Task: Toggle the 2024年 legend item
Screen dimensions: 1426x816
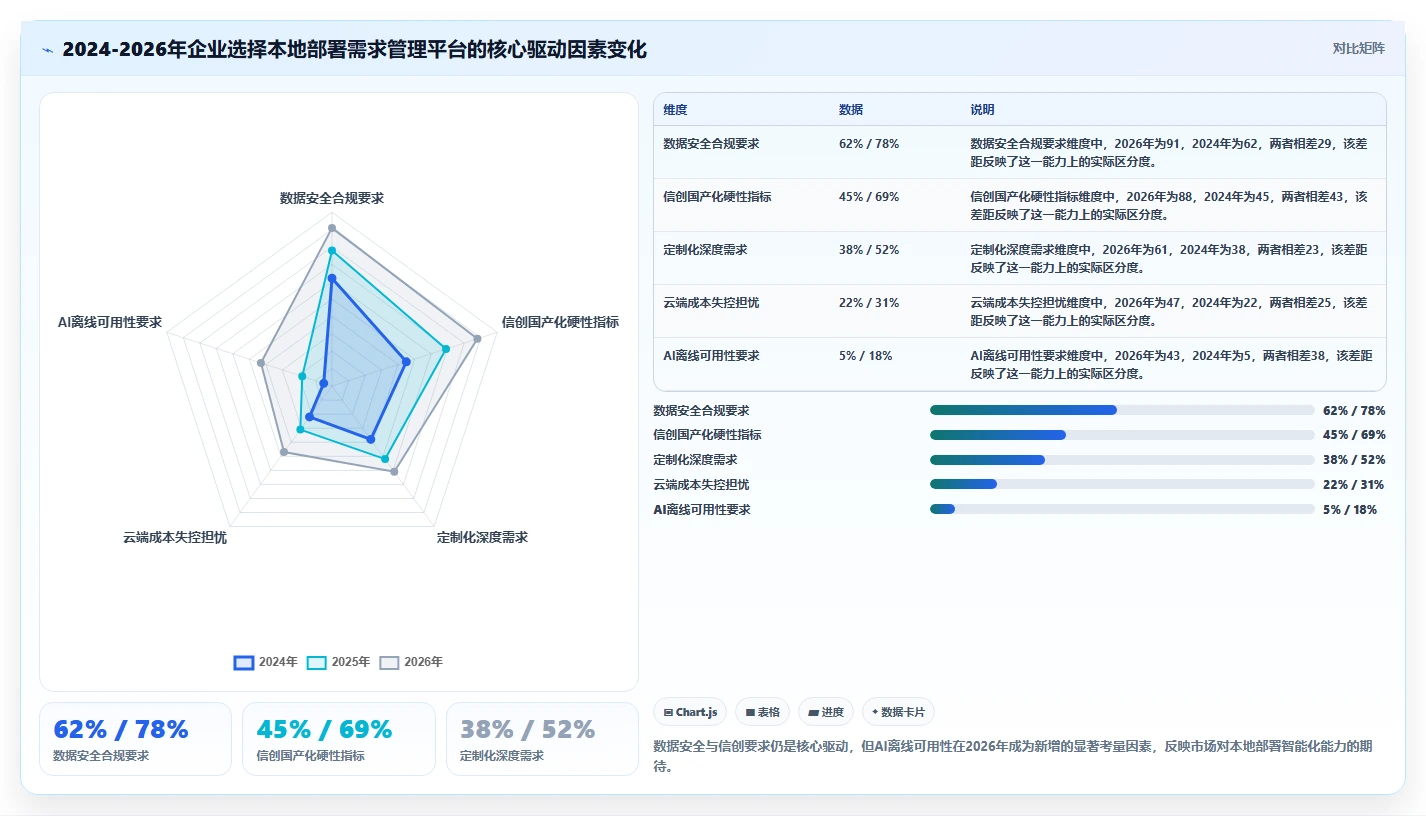Action: 266,662
